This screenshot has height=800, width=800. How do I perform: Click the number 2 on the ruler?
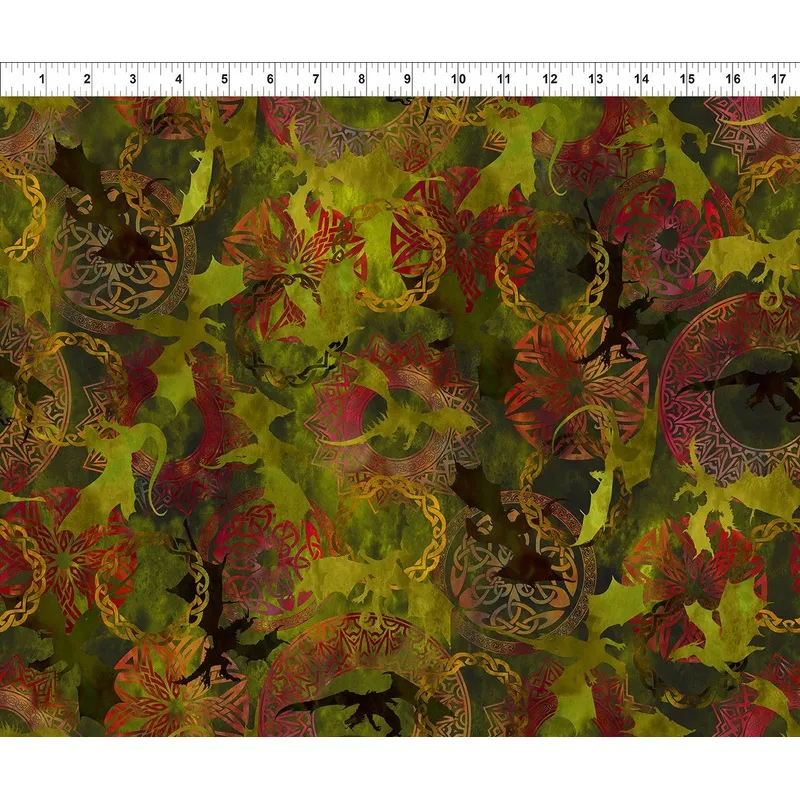tap(87, 79)
